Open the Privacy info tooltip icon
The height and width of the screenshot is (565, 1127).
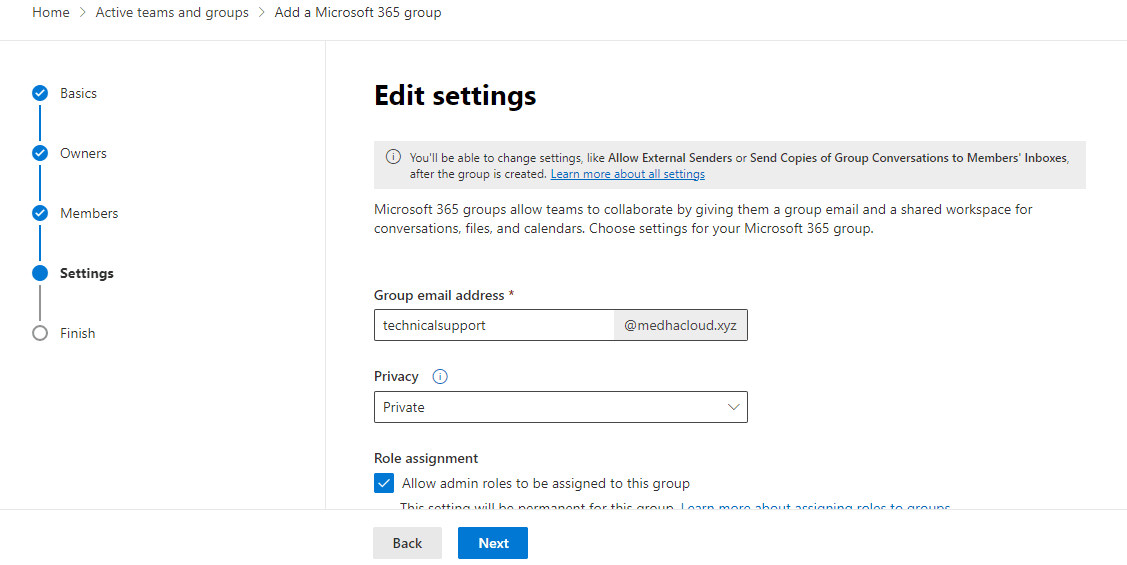[440, 377]
